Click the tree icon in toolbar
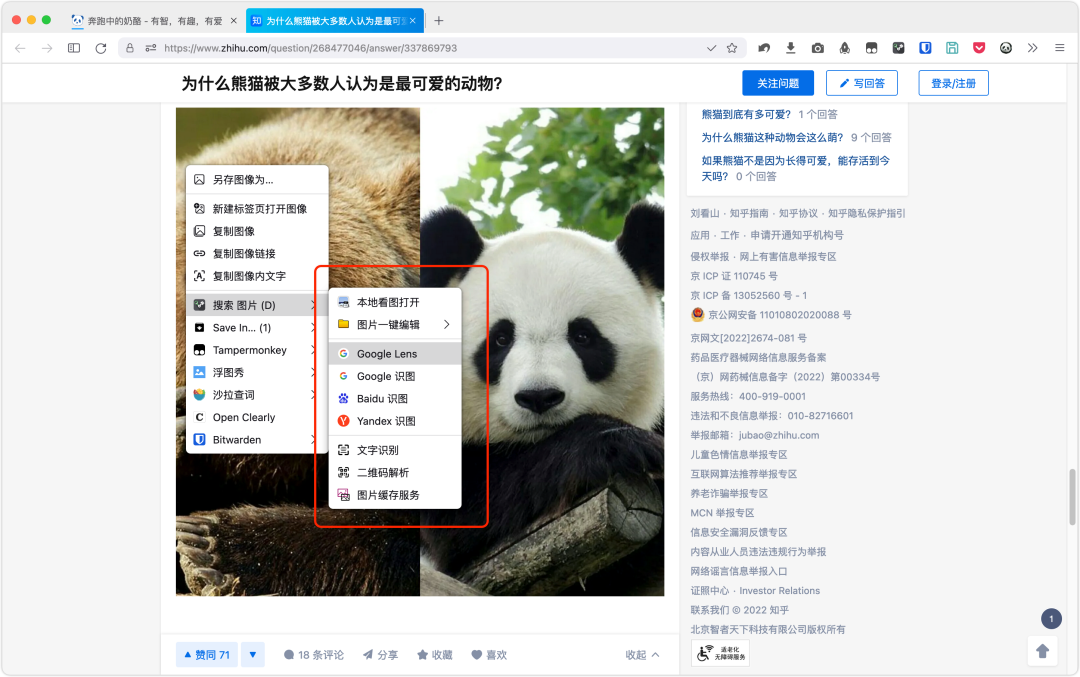1080x677 pixels. pos(844,48)
